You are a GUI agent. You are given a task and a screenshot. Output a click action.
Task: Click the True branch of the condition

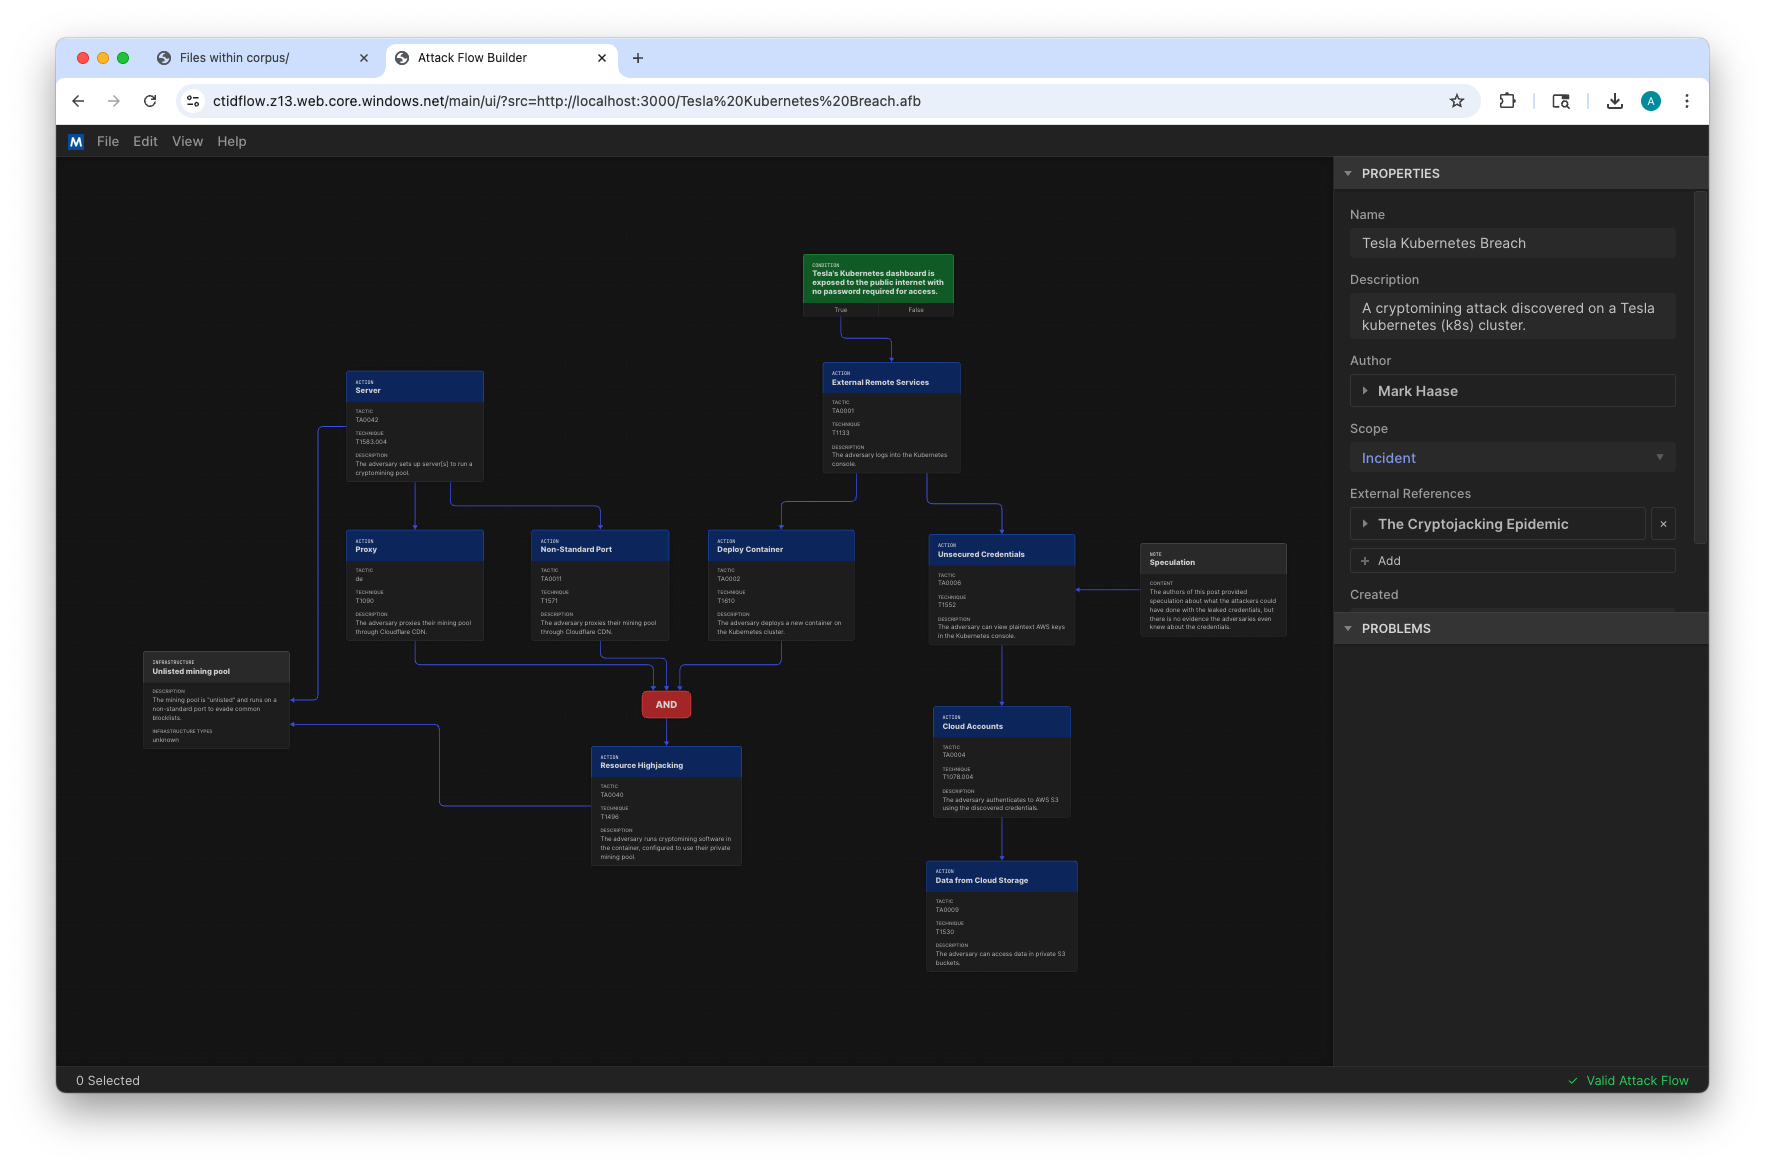tap(841, 310)
